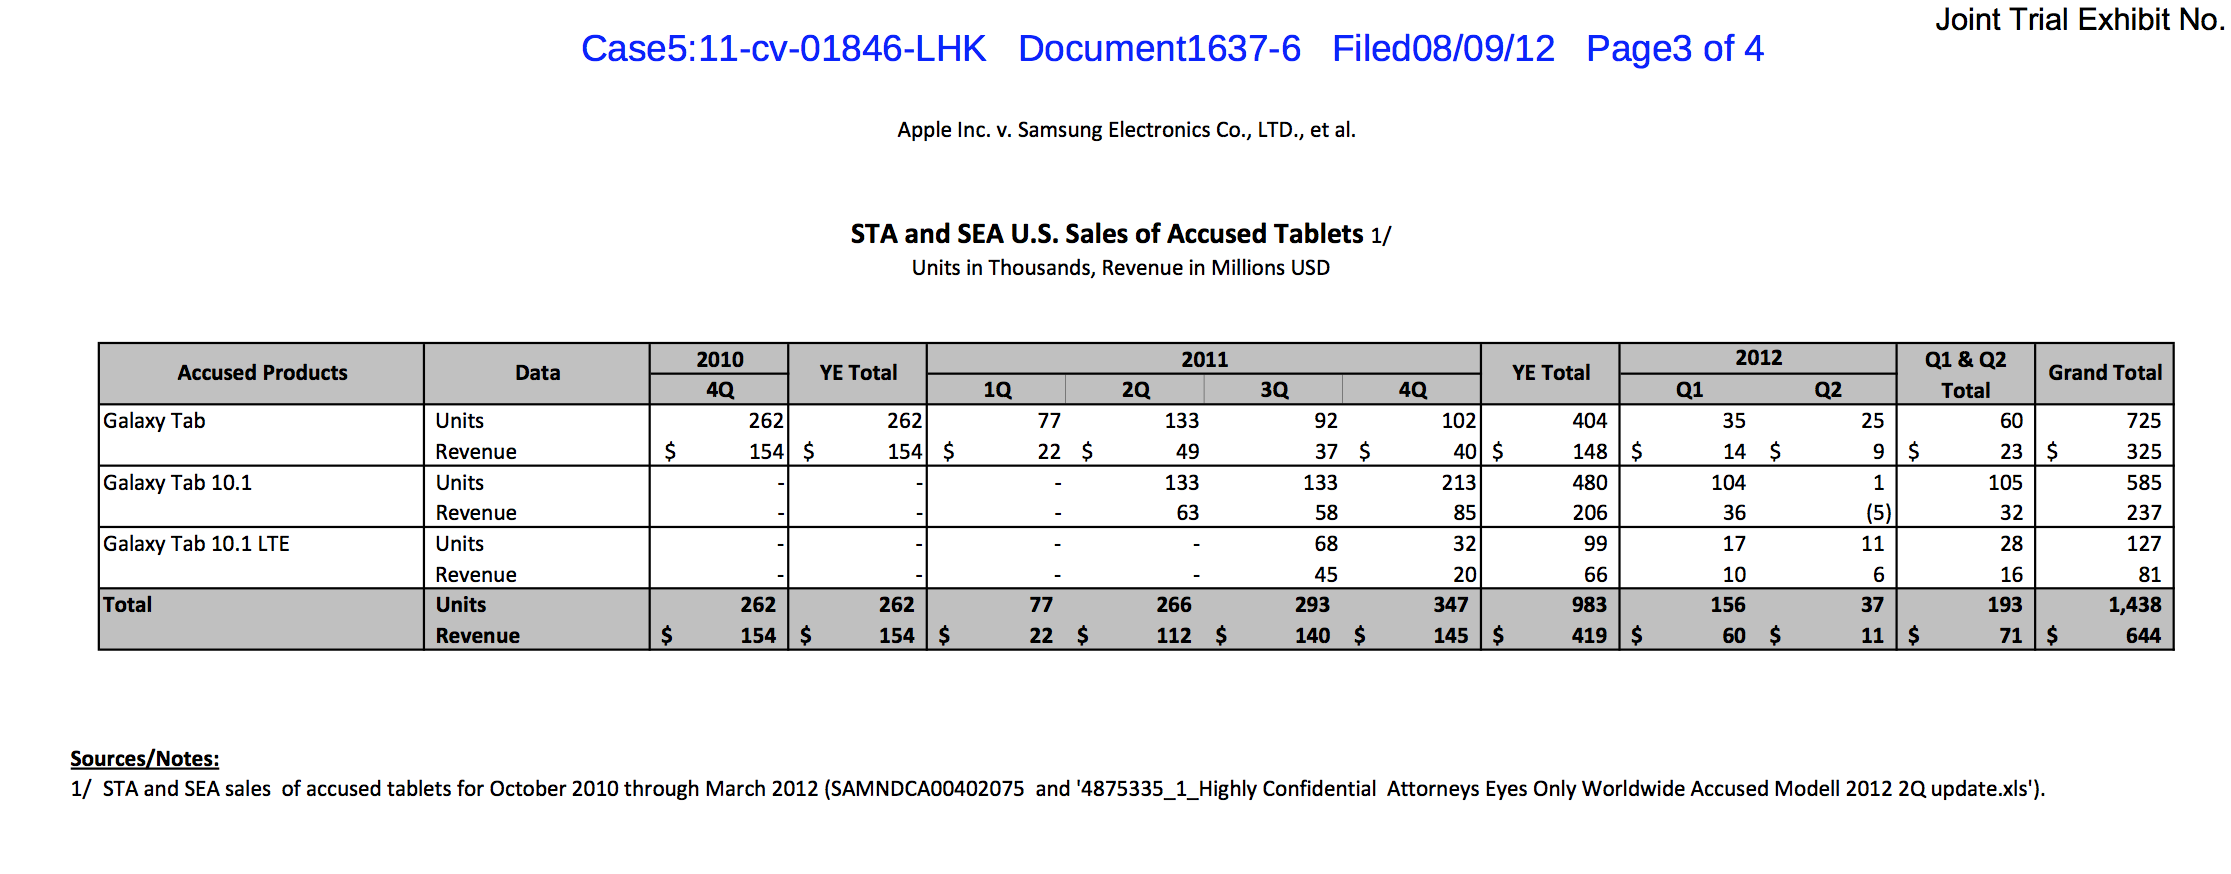
Task: Click the 2011 1Q subheader
Action: point(997,390)
